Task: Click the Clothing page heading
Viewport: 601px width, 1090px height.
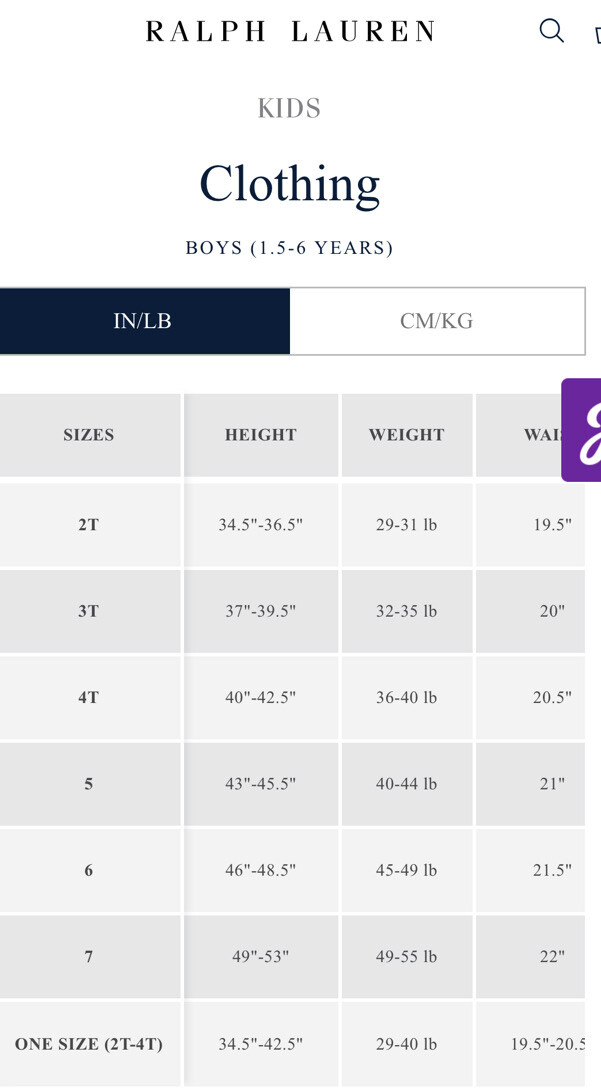Action: tap(290, 184)
